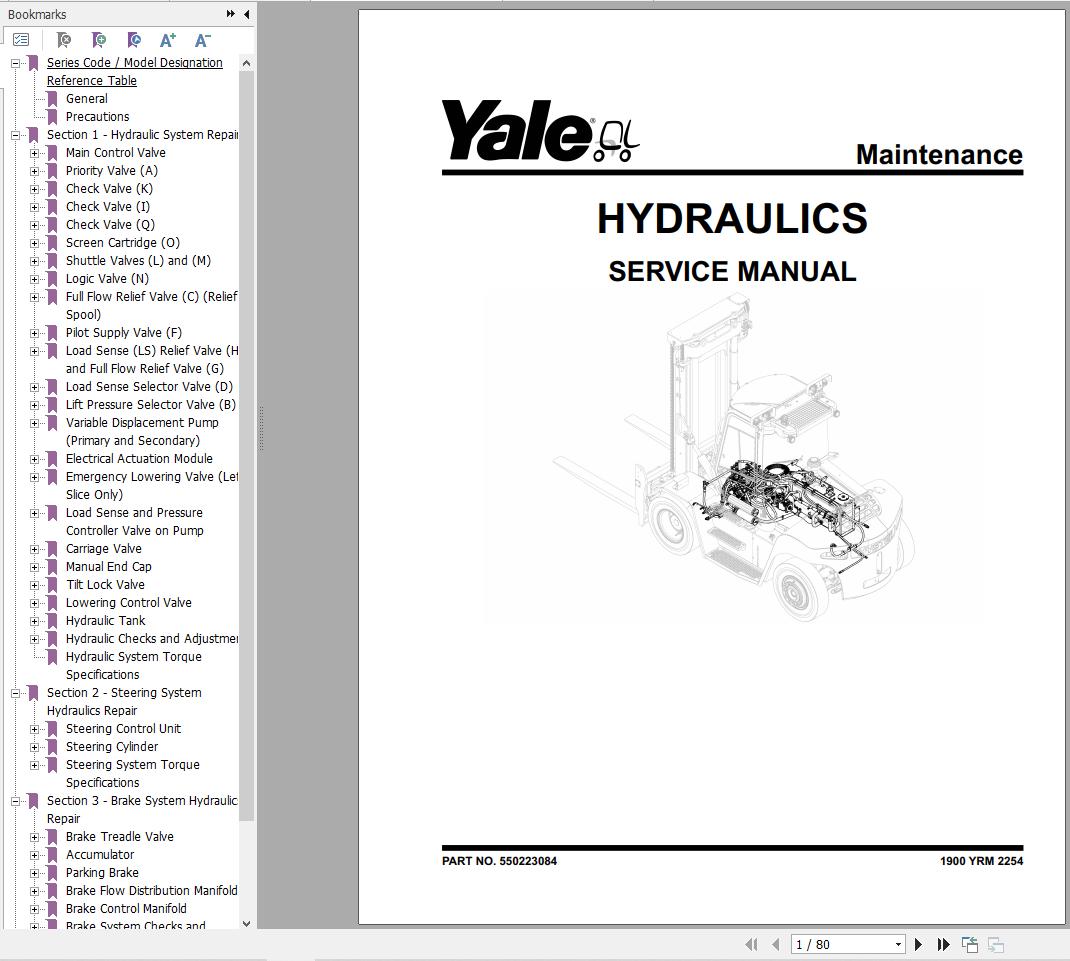Open Hydraulic System Torque Specifications bookmark
Viewport: 1070px width, 961px height.
[134, 666]
